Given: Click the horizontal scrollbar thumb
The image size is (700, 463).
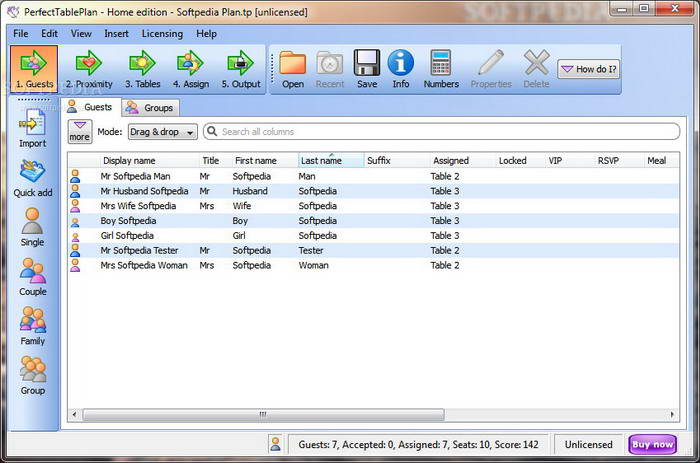Looking at the screenshot, I should 263,414.
